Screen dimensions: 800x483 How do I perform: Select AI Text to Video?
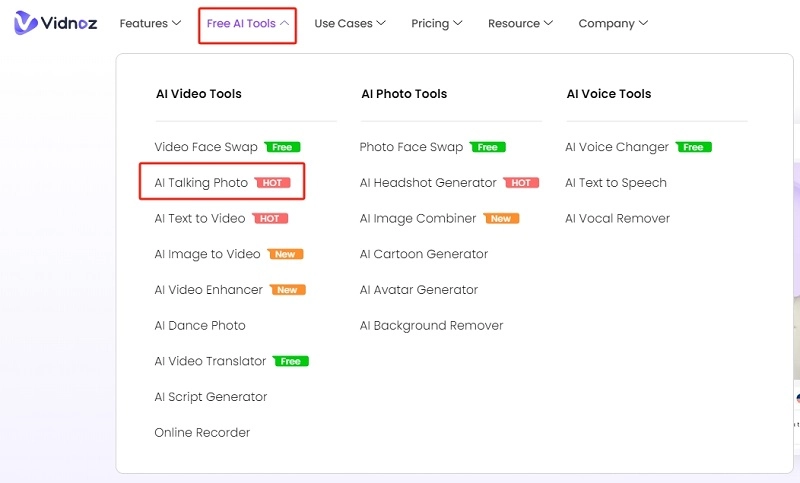click(x=200, y=219)
